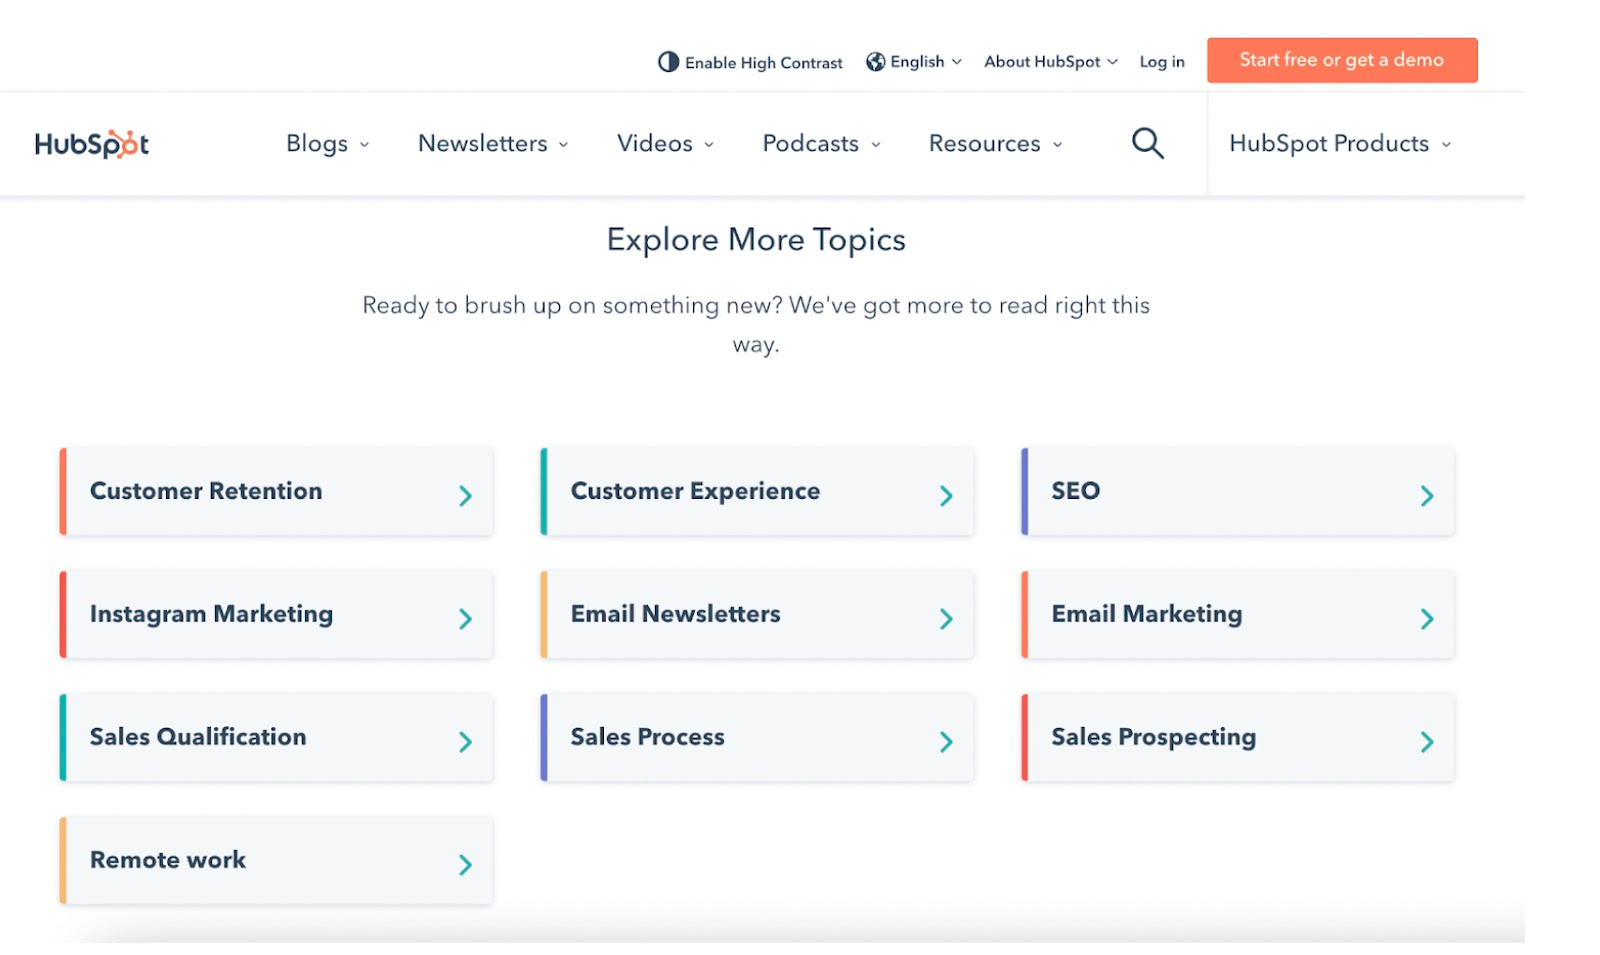
Task: Click the HubSpot logo
Action: [91, 144]
